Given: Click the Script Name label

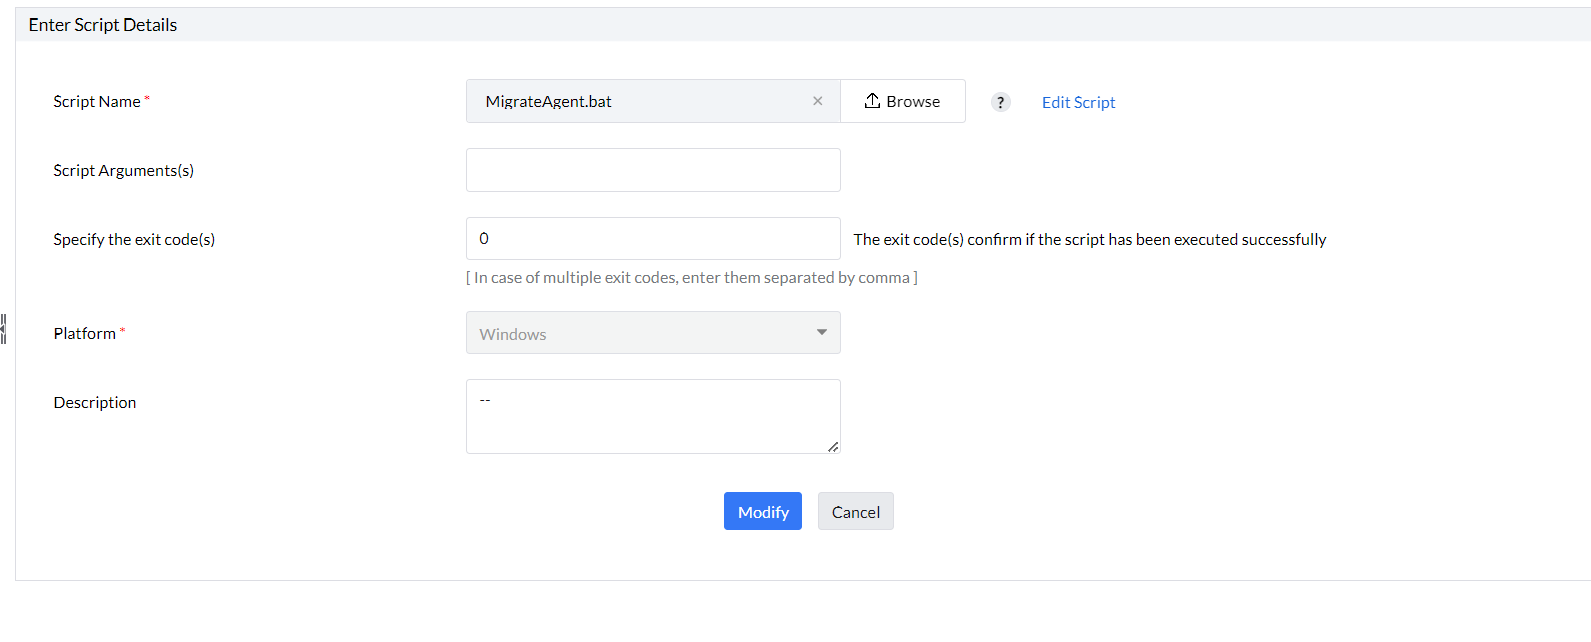Looking at the screenshot, I should click(x=97, y=101).
